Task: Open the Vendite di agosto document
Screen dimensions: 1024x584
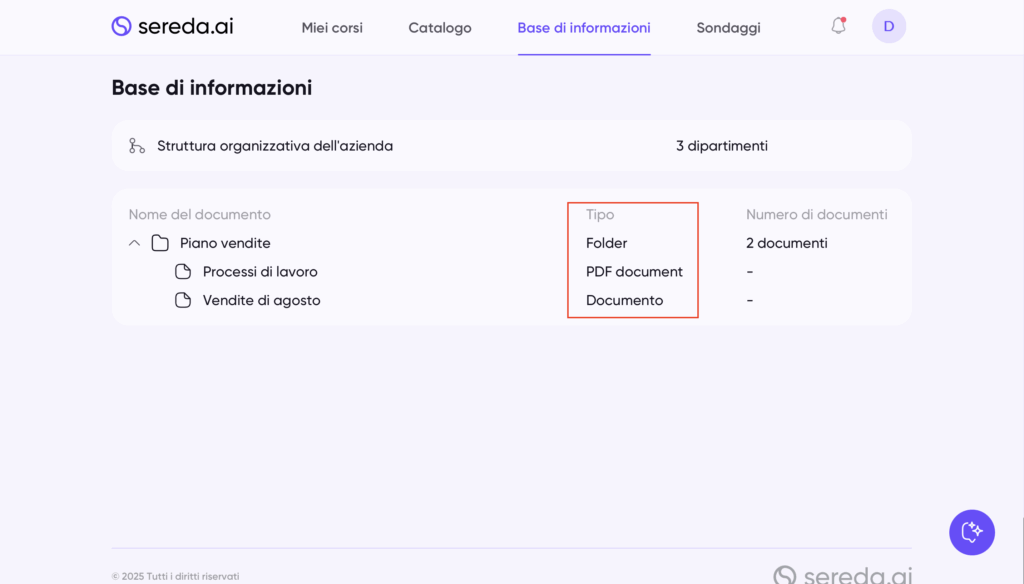Action: coord(261,300)
